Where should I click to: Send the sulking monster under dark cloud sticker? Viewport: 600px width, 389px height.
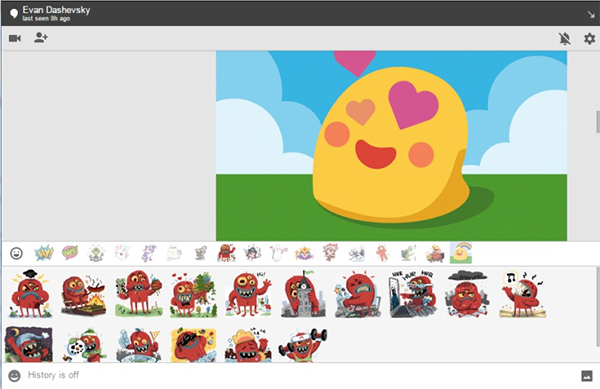pos(467,294)
